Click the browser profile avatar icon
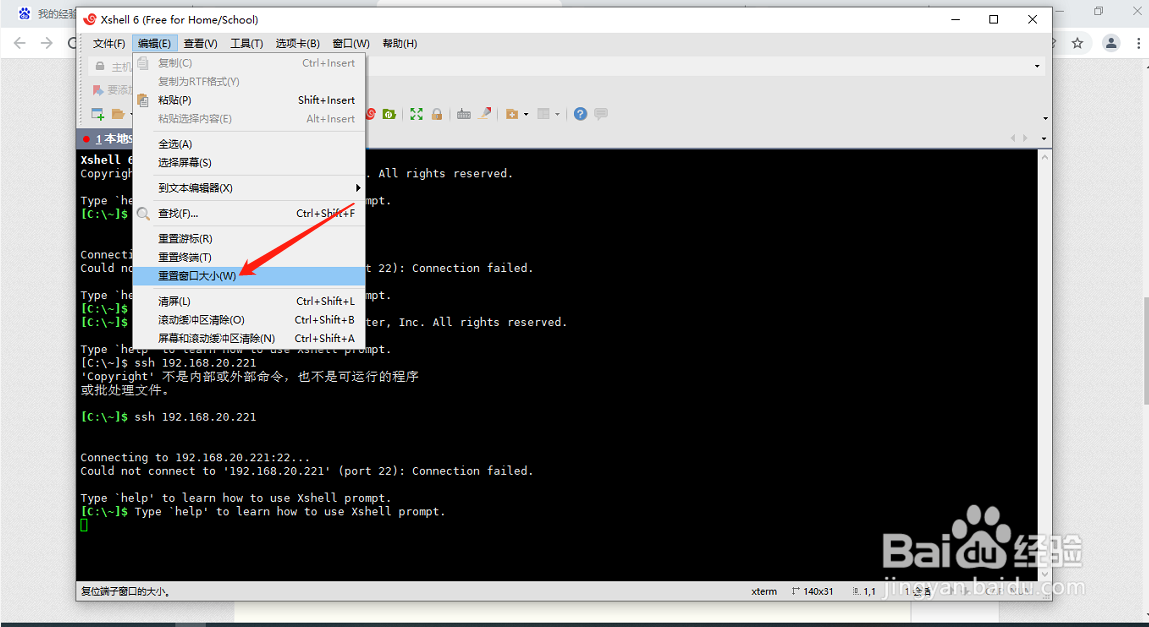Screen dimensions: 1149x627 click(x=1111, y=43)
